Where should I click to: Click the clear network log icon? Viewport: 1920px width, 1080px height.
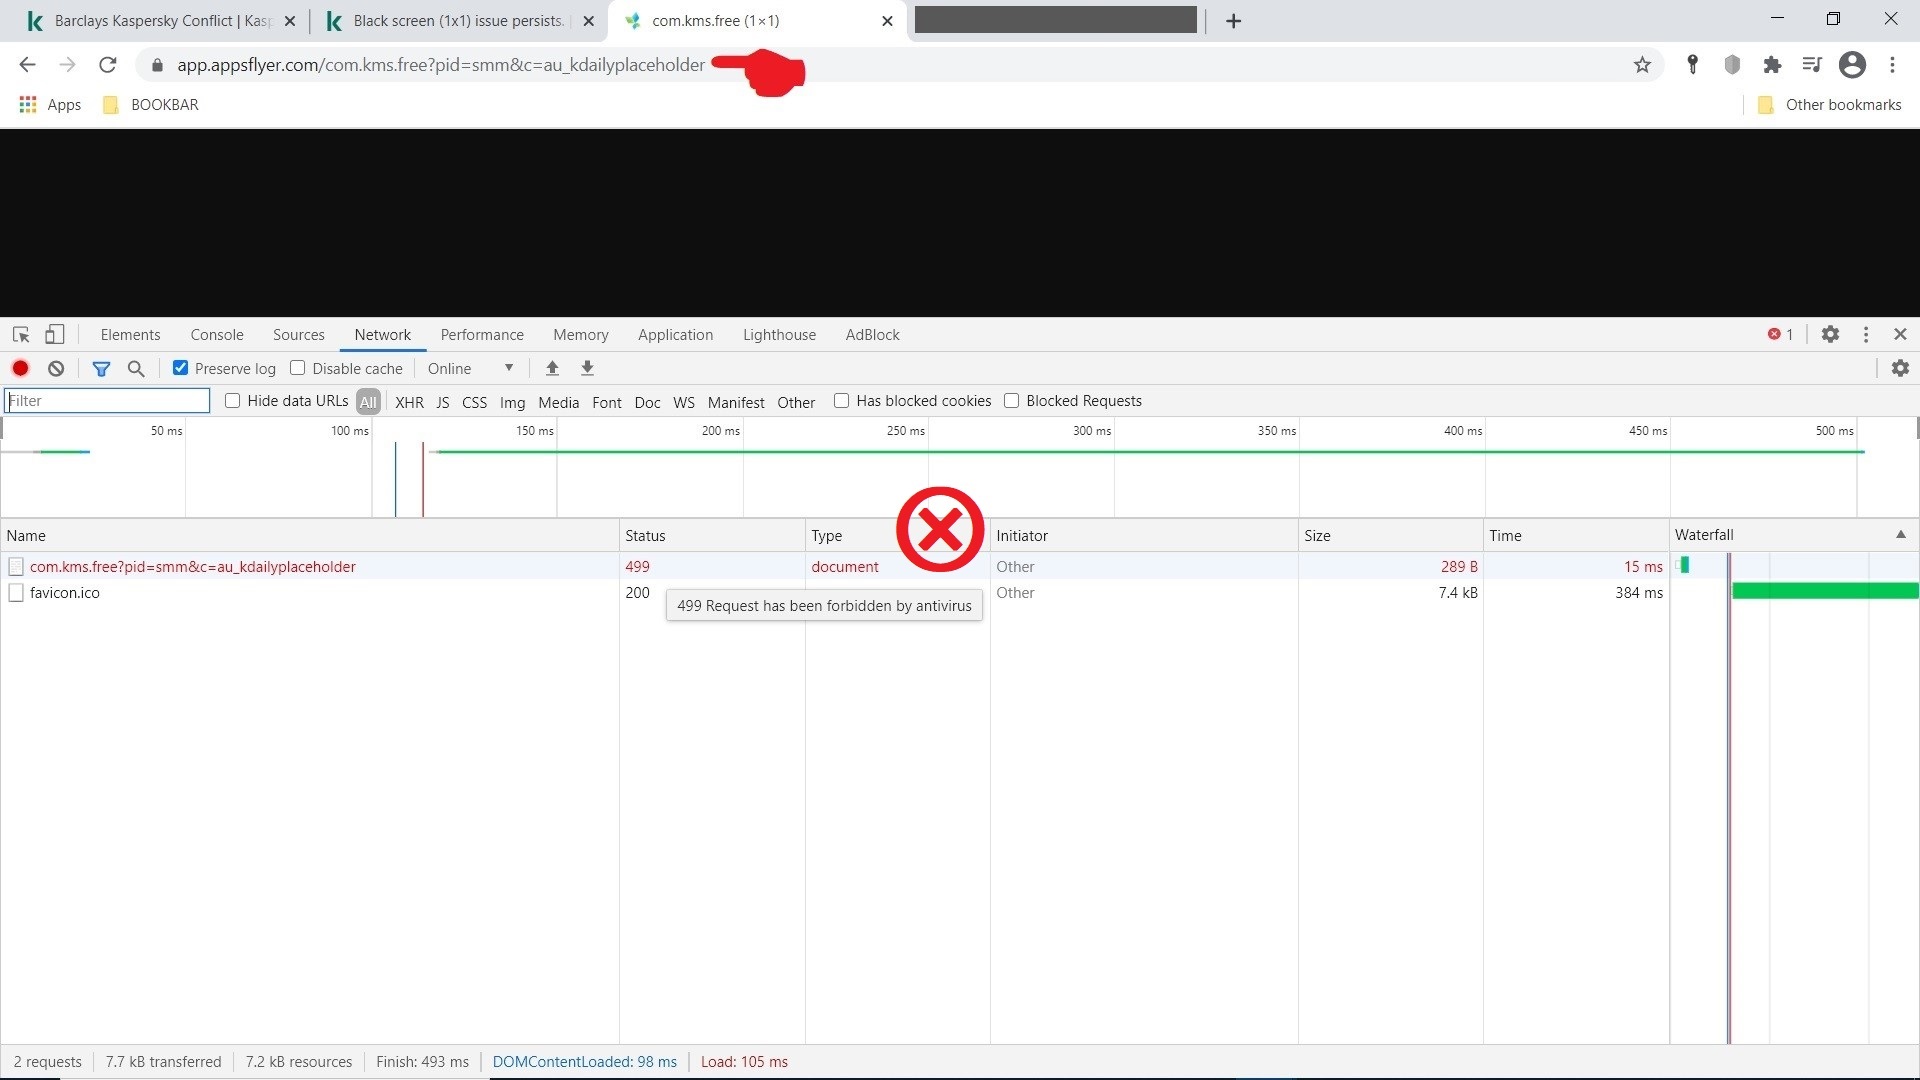56,368
